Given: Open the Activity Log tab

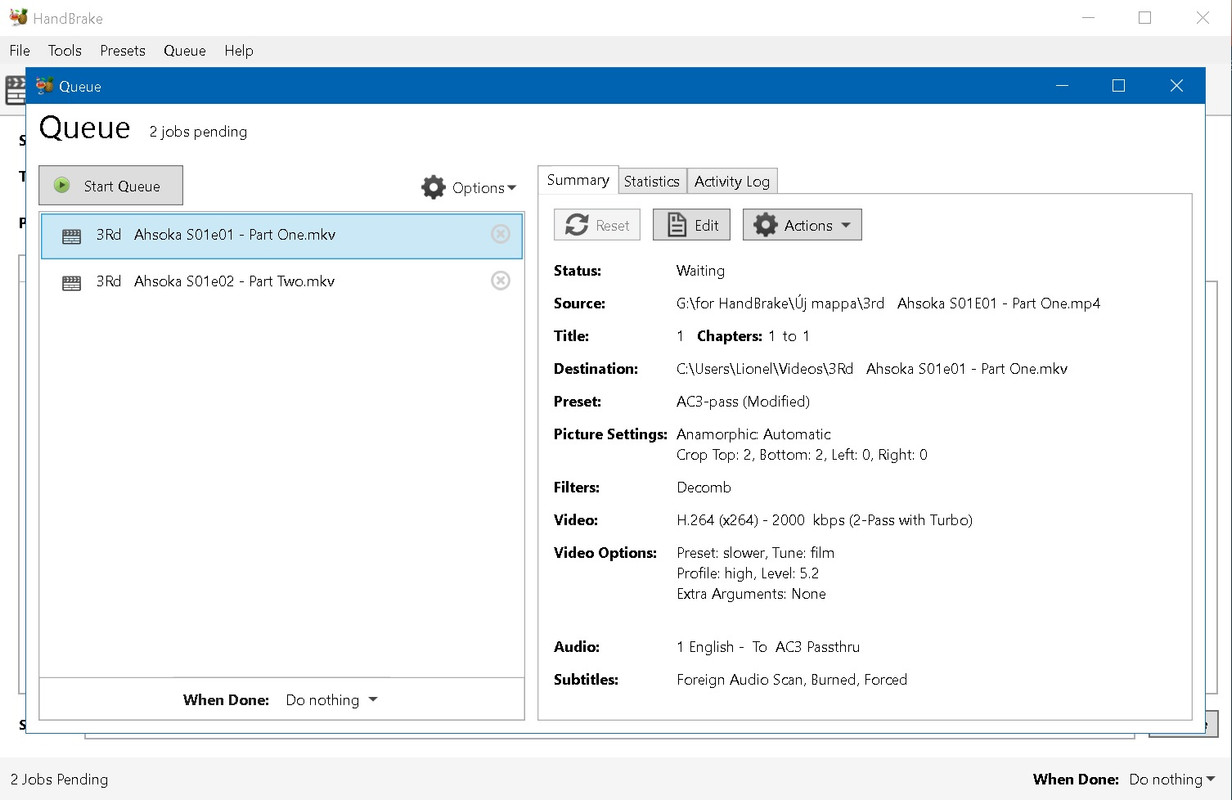Looking at the screenshot, I should tap(732, 181).
